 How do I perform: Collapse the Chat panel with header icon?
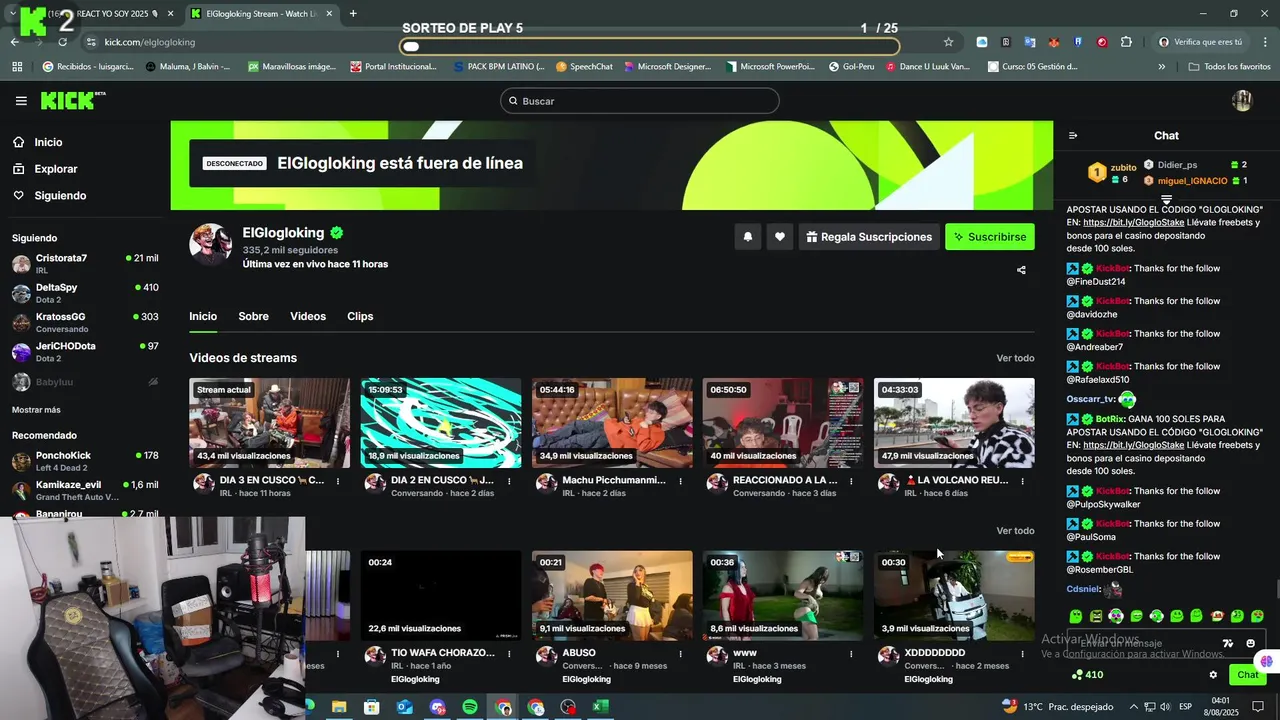tap(1073, 136)
